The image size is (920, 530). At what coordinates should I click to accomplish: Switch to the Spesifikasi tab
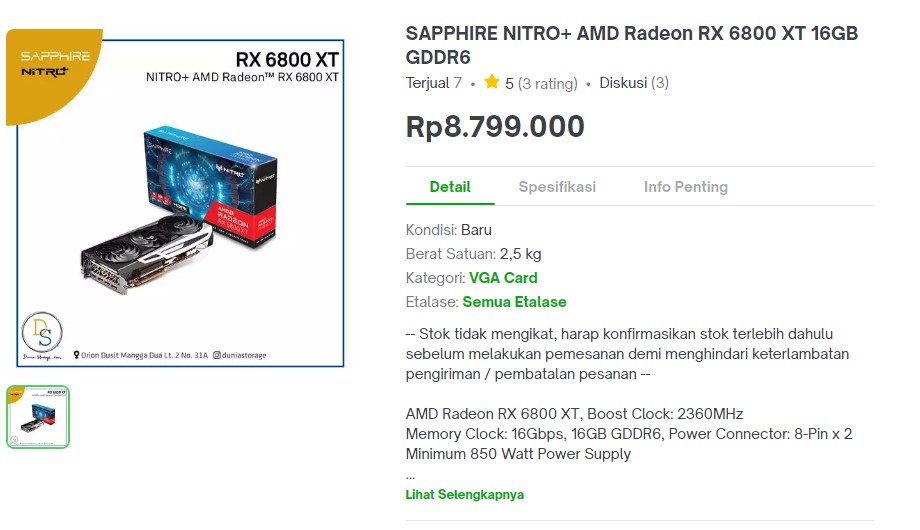pos(557,187)
